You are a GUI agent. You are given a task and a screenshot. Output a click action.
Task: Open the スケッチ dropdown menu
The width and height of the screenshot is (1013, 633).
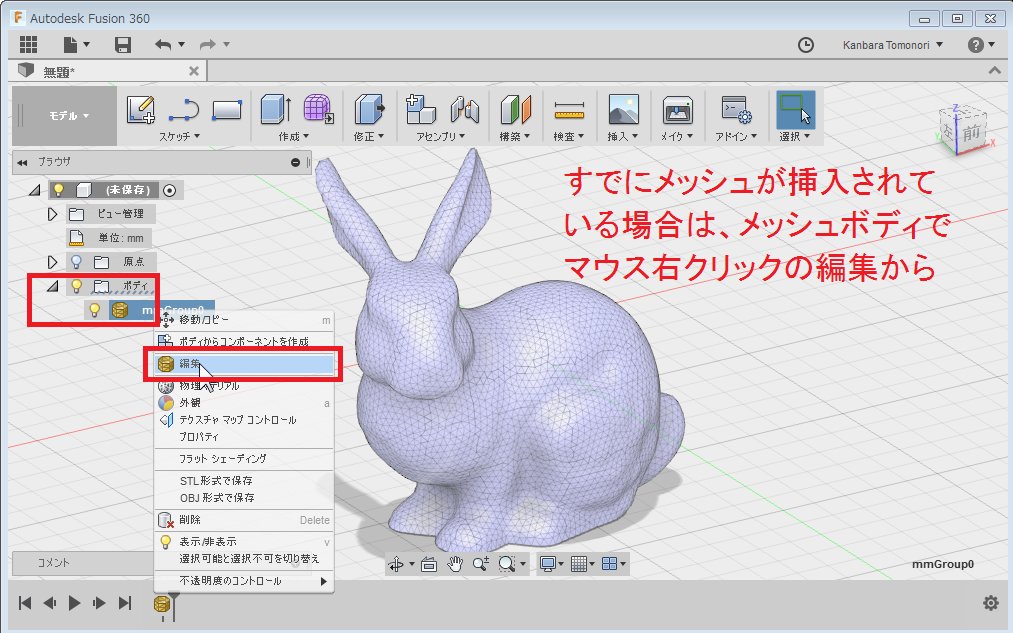180,136
